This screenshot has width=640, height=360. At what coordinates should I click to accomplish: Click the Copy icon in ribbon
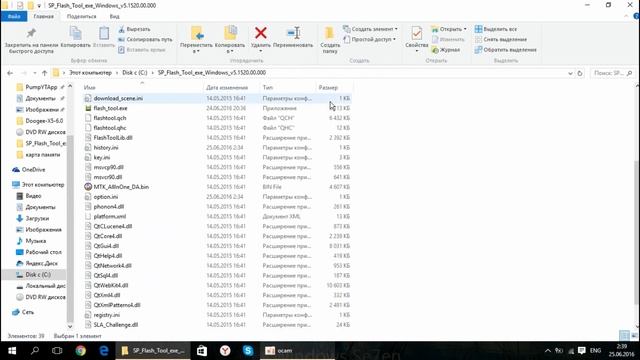tap(75, 33)
